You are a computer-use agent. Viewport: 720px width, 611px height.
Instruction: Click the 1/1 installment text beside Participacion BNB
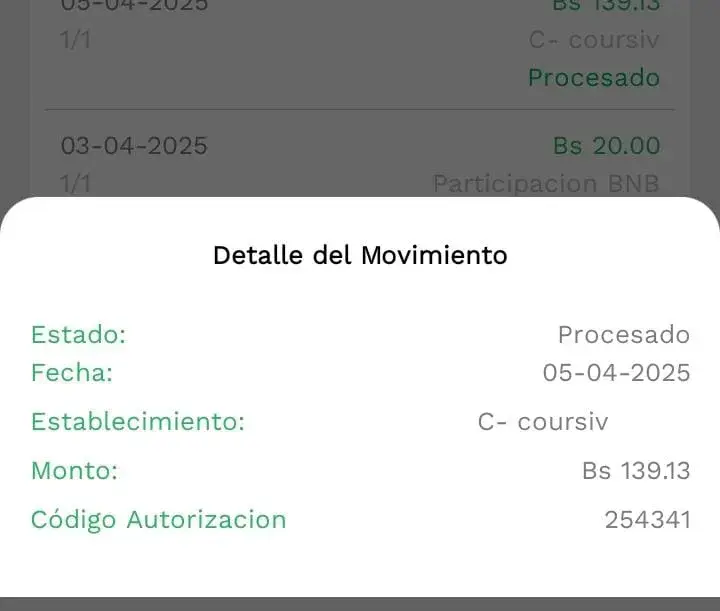coord(72,184)
